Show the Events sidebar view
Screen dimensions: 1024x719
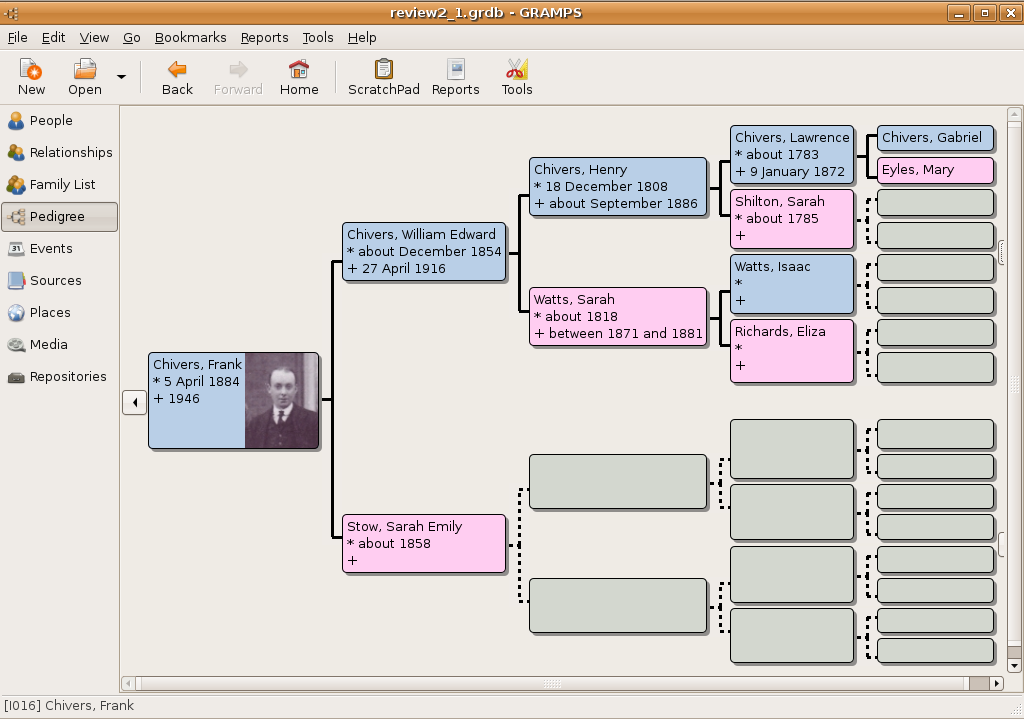(51, 248)
